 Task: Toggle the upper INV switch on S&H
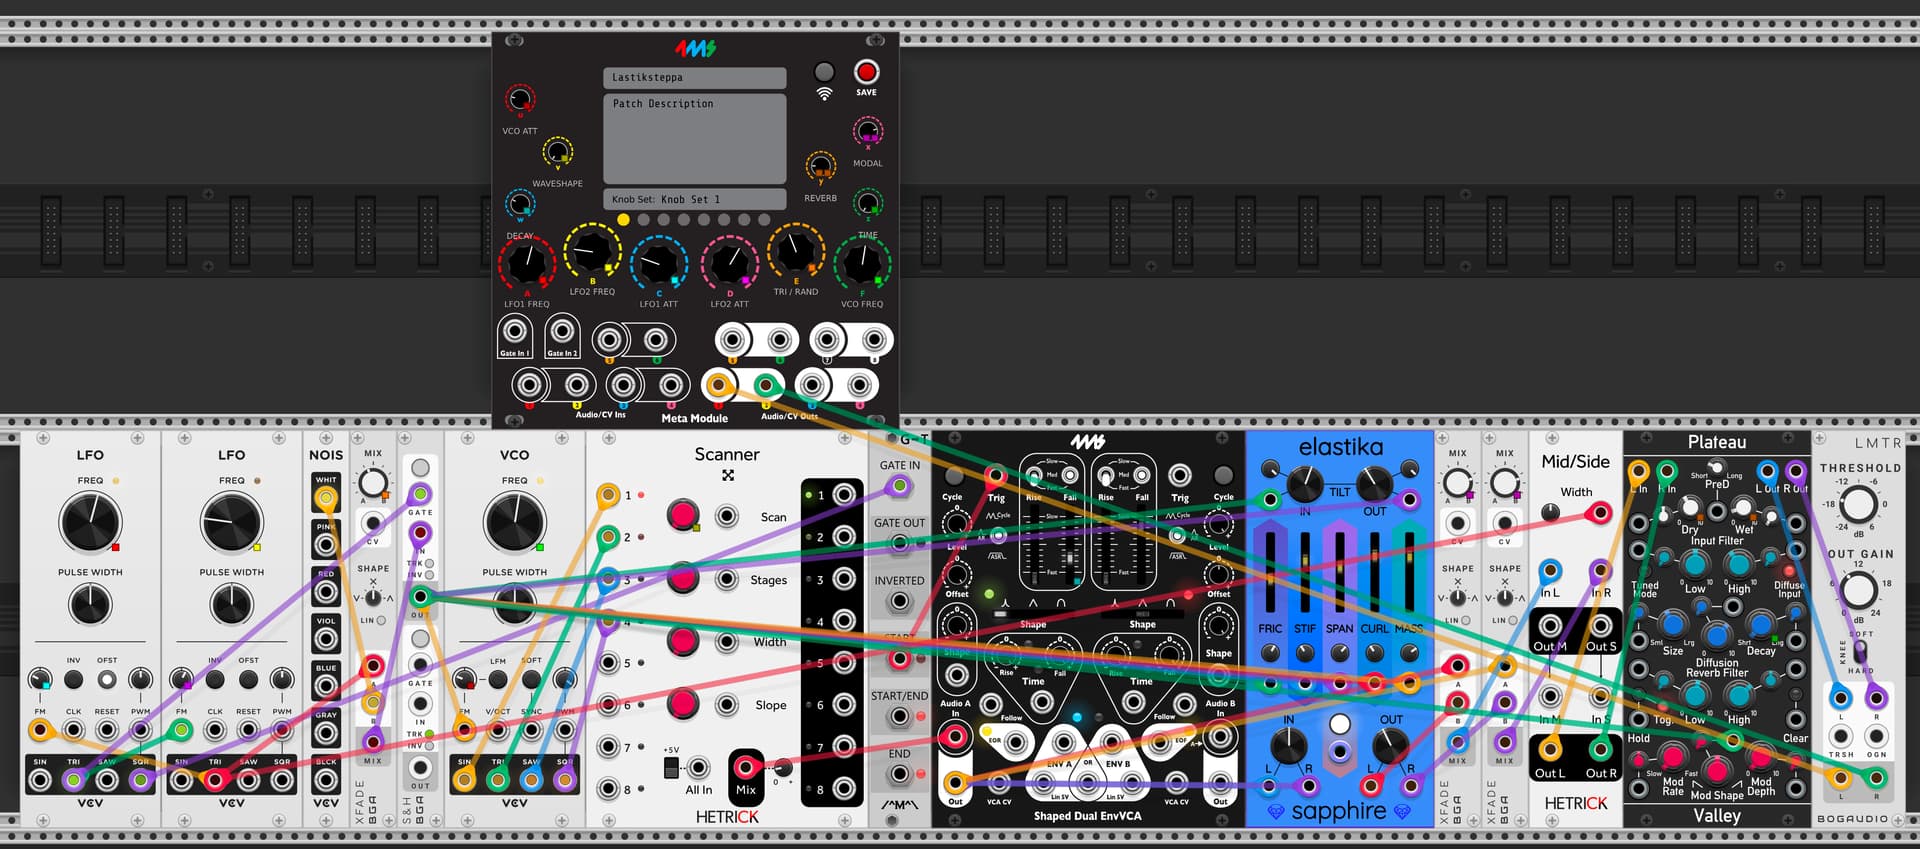pos(430,576)
